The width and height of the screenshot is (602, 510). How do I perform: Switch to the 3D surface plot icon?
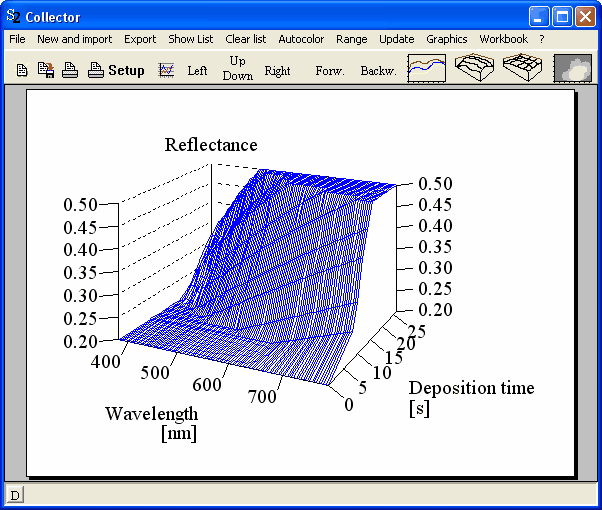point(475,68)
